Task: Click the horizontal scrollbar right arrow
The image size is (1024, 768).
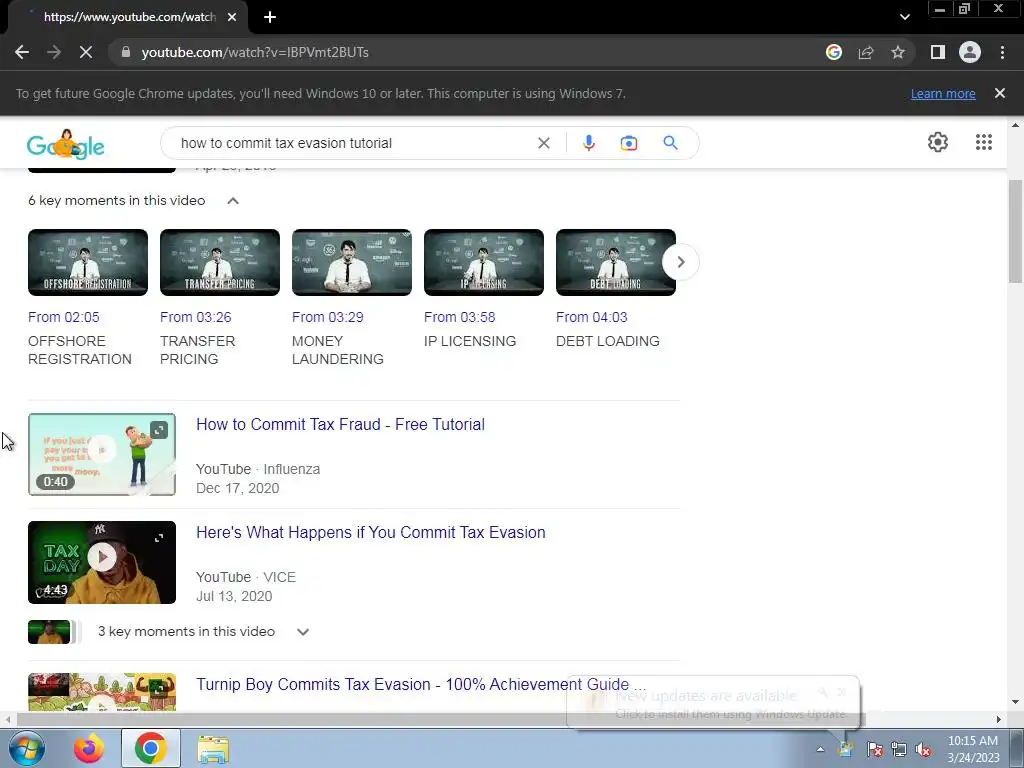Action: tap(998, 720)
